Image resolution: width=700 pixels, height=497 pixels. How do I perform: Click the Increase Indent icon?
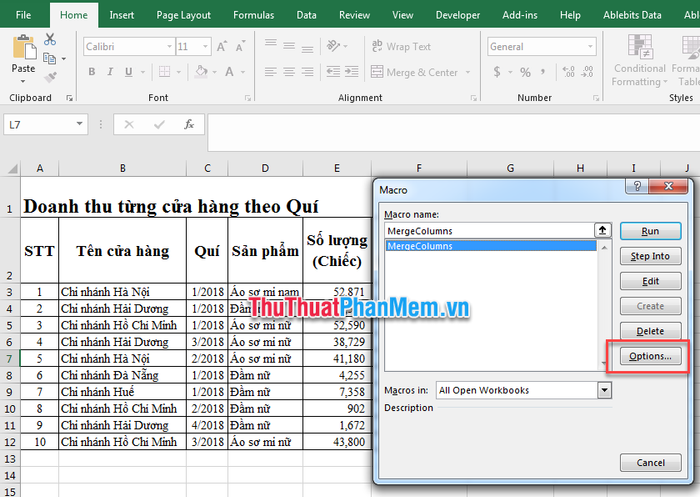352,71
